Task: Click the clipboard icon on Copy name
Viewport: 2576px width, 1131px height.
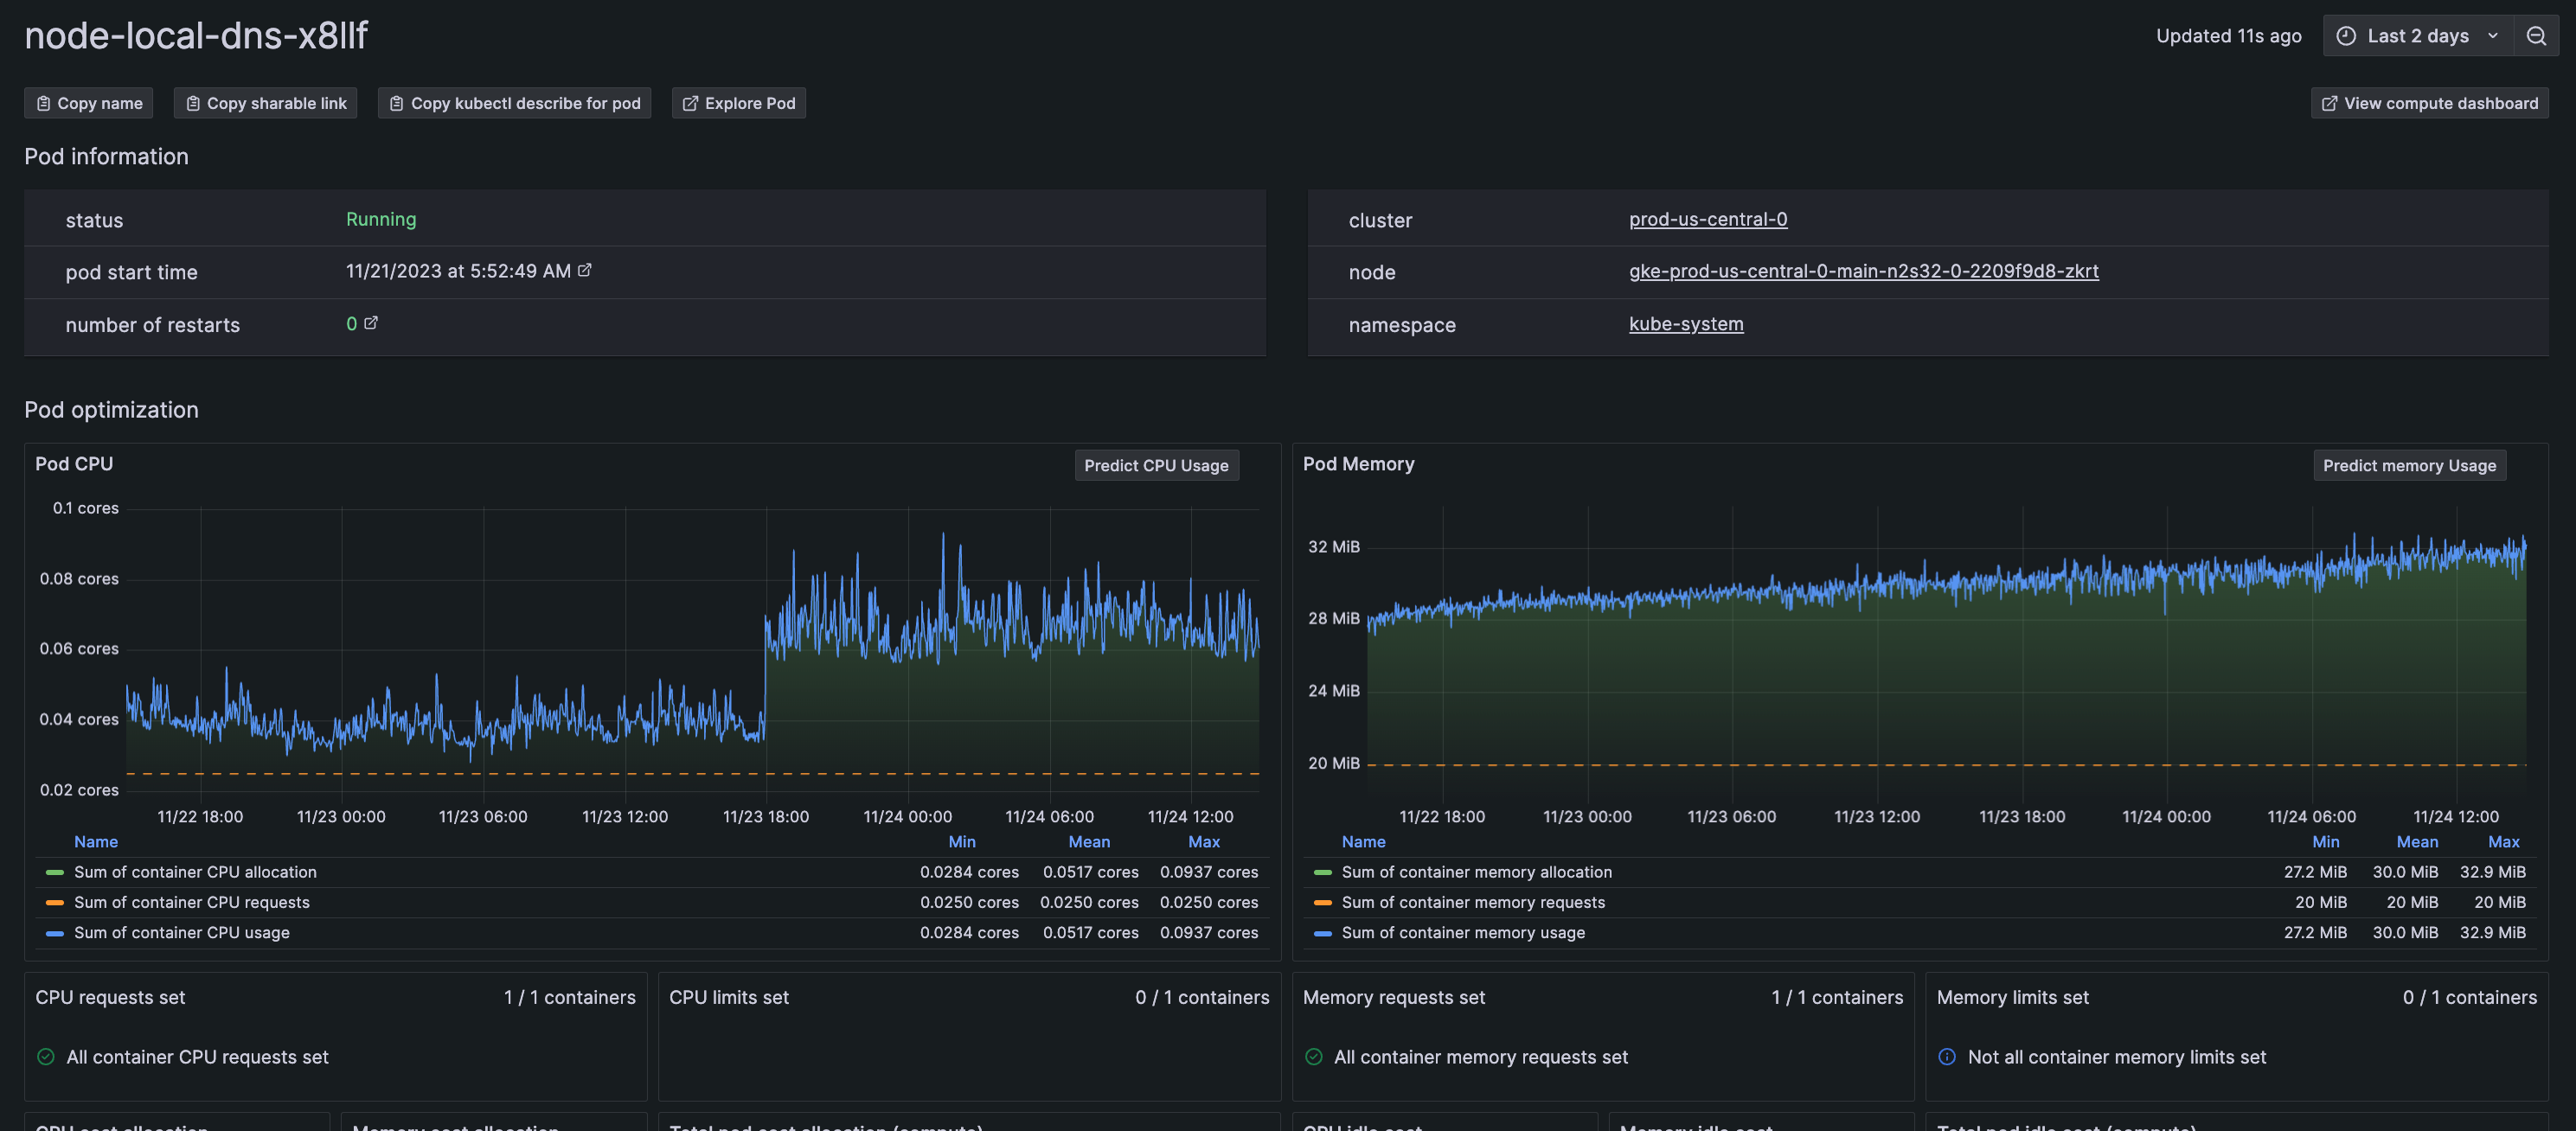Action: click(x=44, y=102)
